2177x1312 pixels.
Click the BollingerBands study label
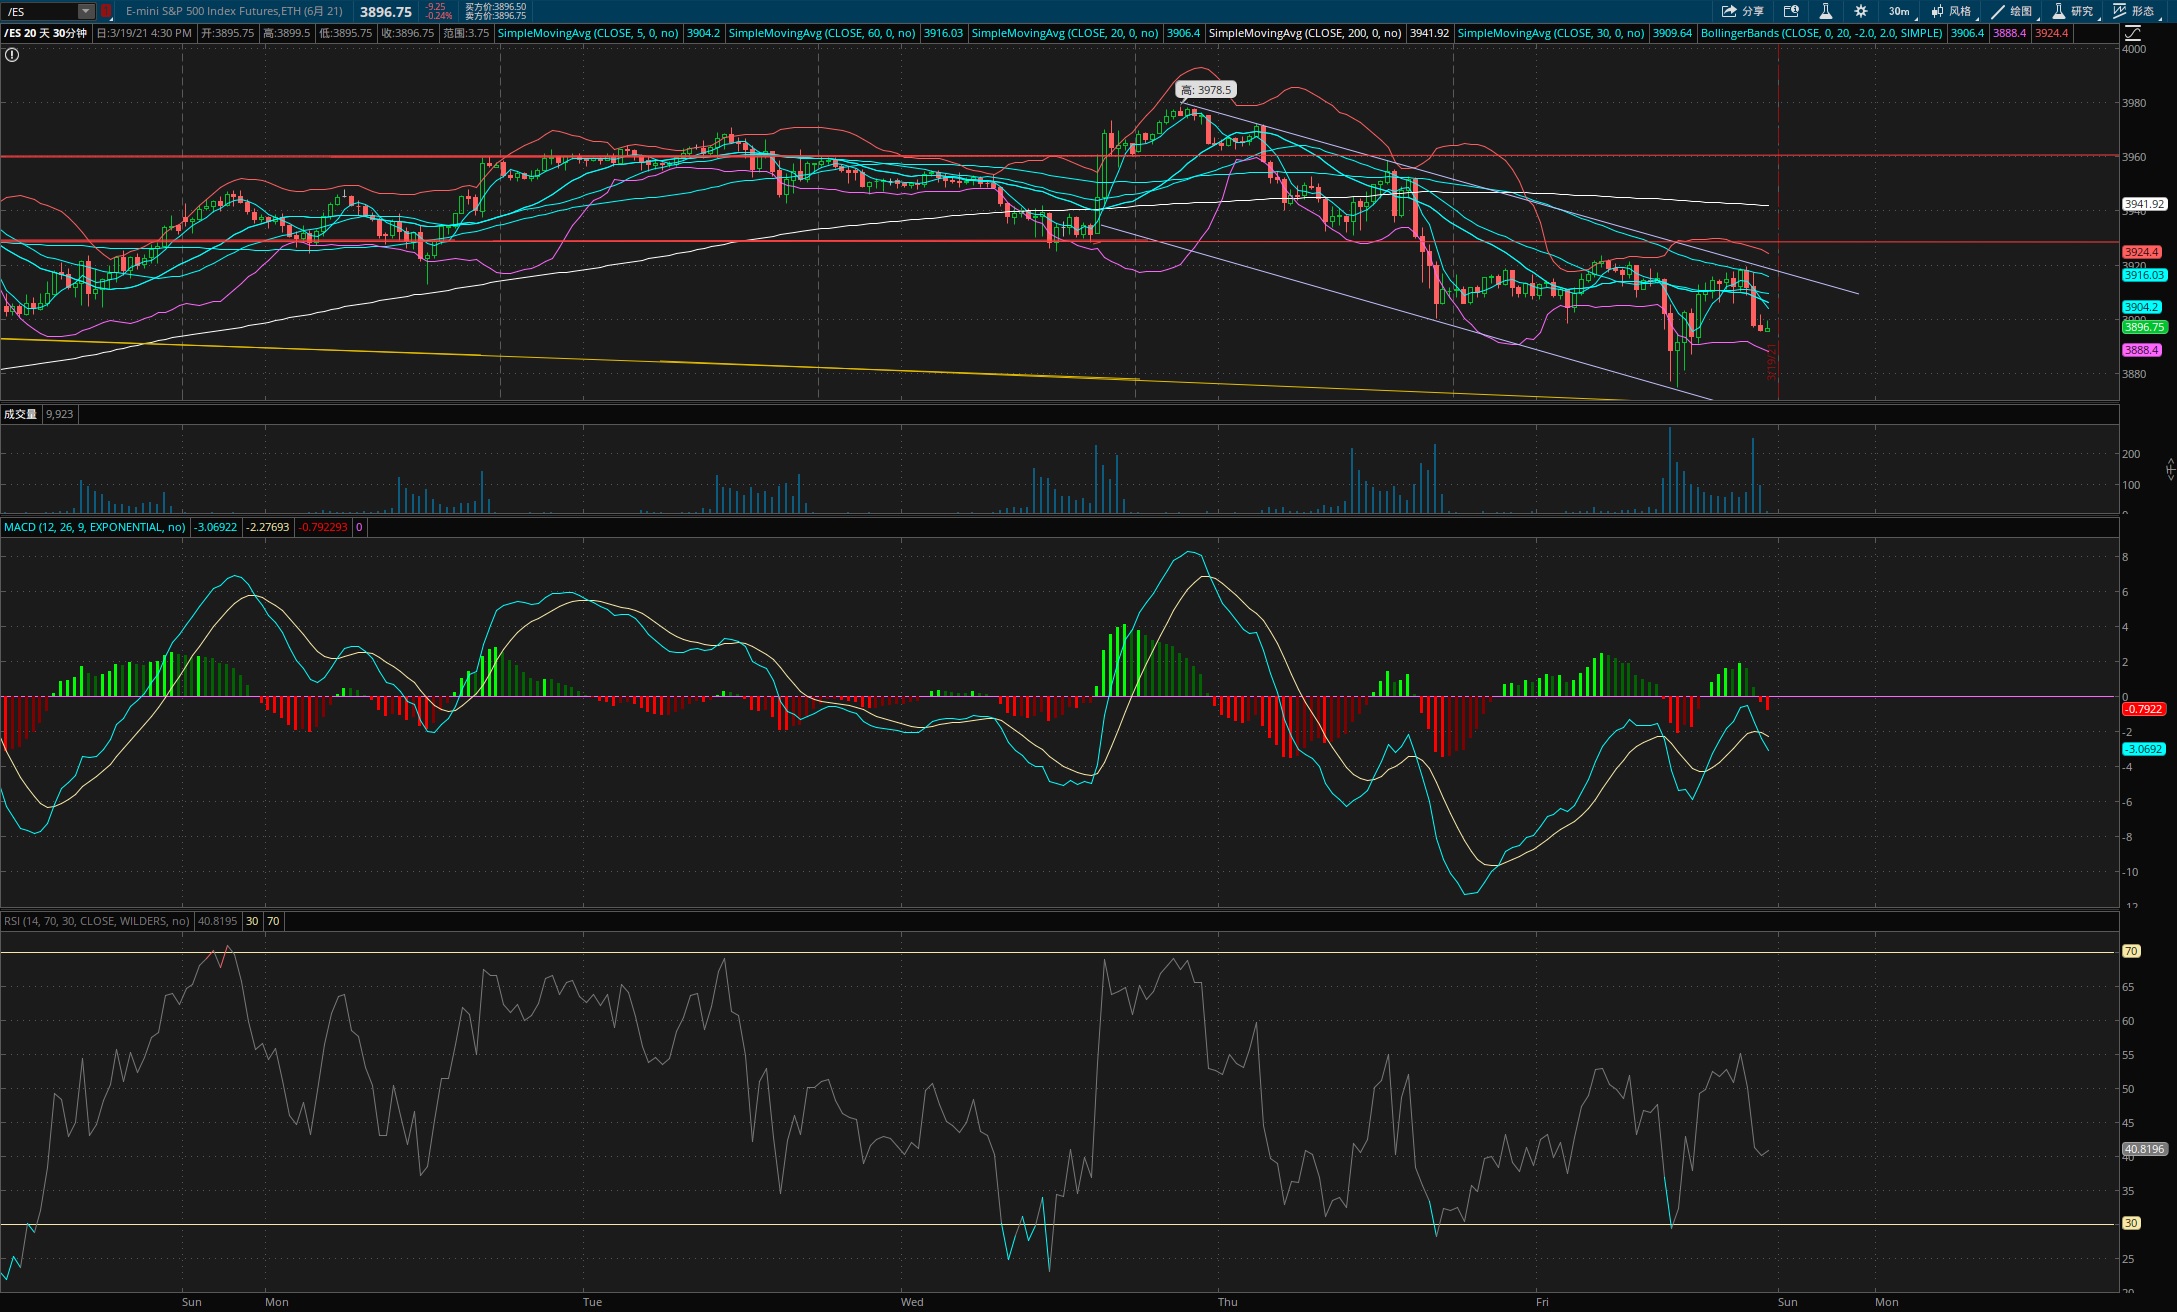1822,33
